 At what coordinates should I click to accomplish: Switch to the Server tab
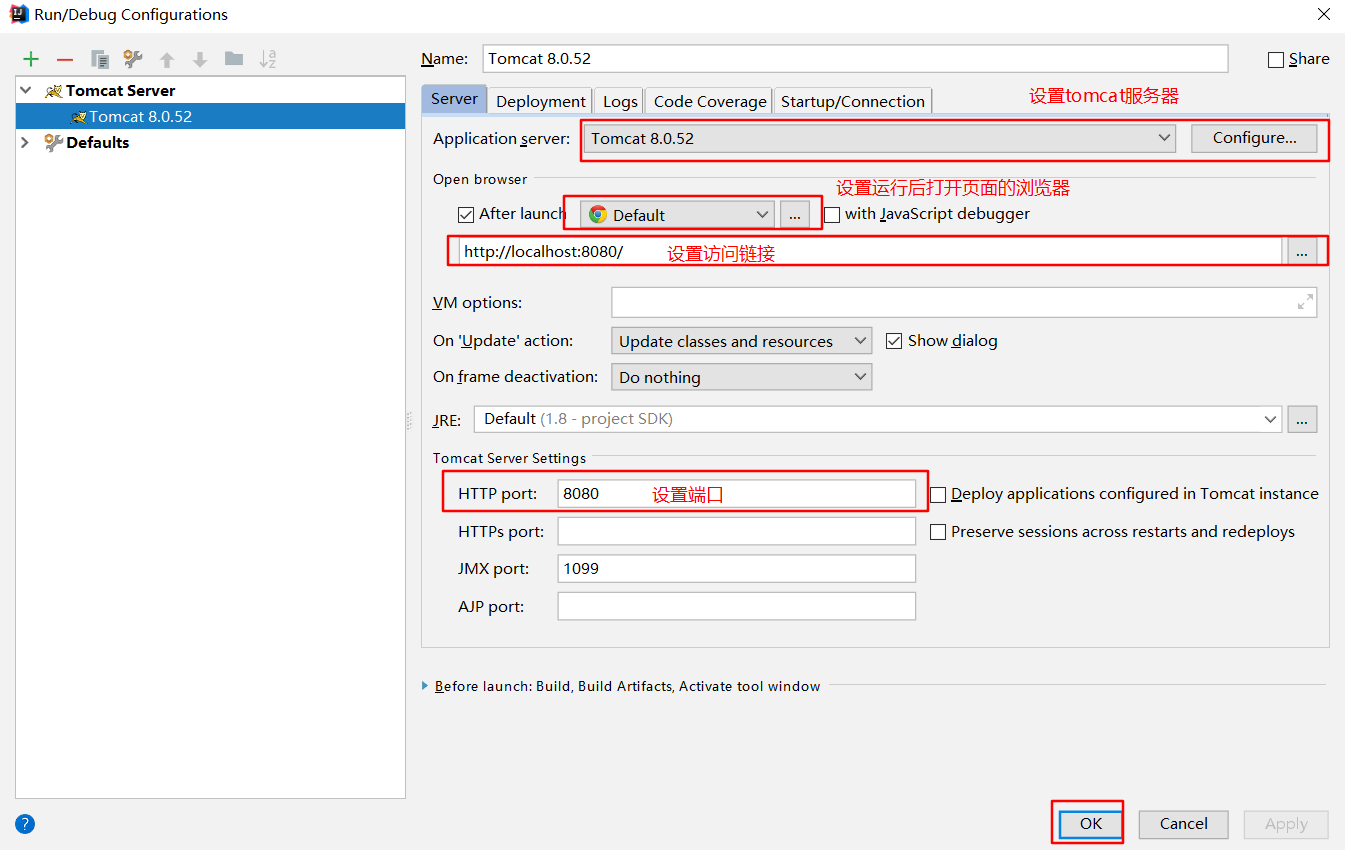454,99
